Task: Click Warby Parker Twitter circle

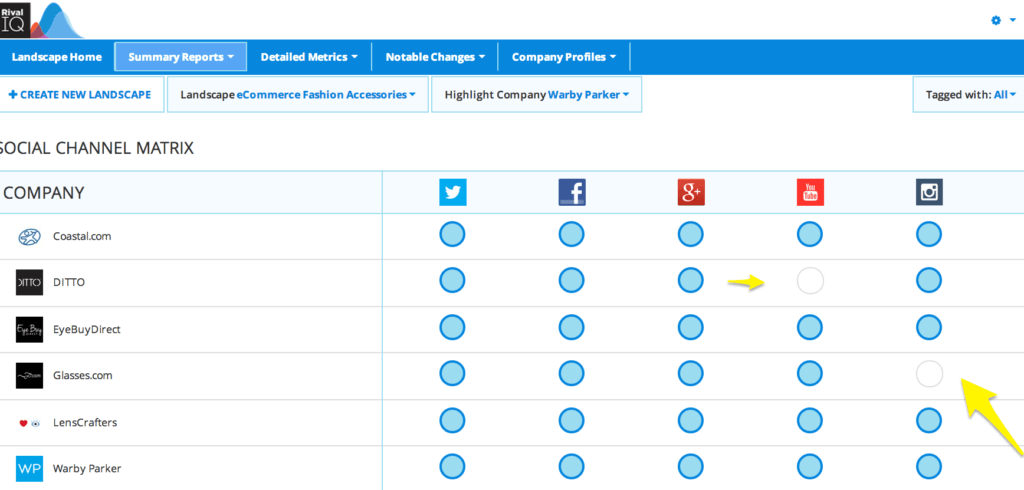Action: pos(453,467)
